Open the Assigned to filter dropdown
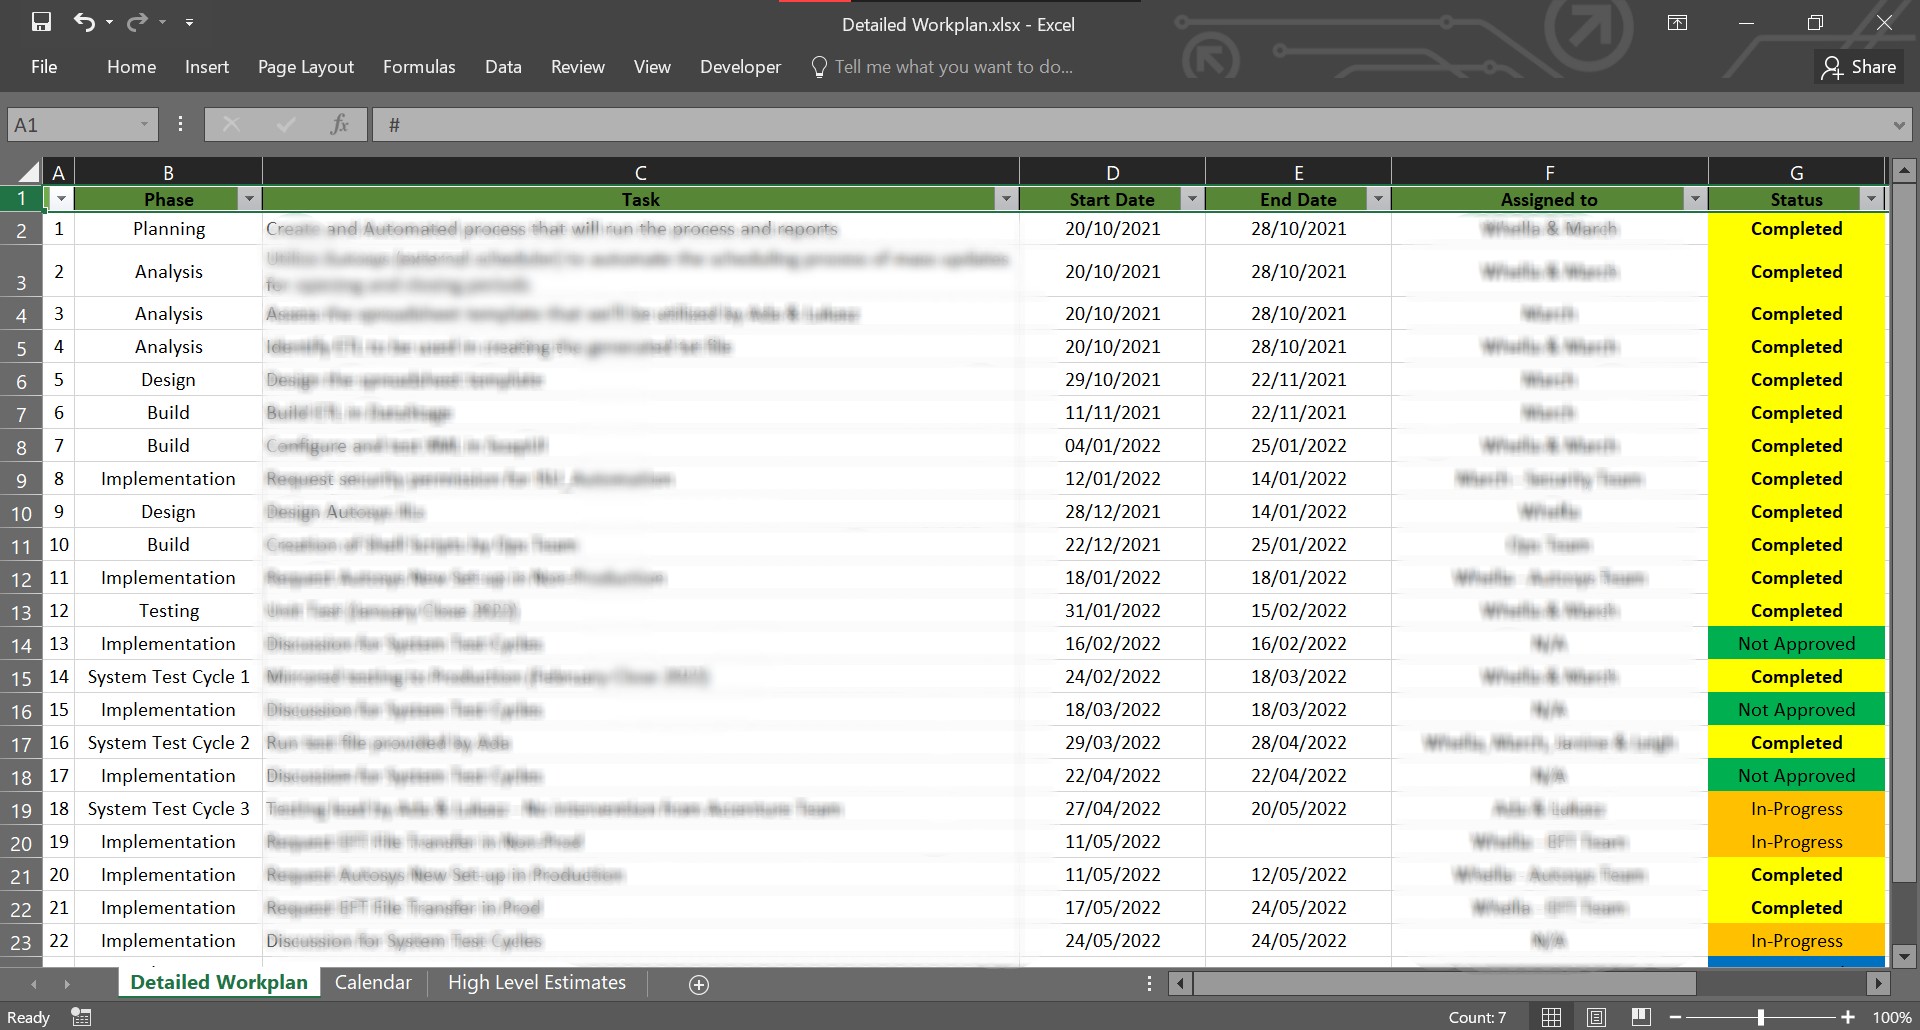 tap(1695, 199)
